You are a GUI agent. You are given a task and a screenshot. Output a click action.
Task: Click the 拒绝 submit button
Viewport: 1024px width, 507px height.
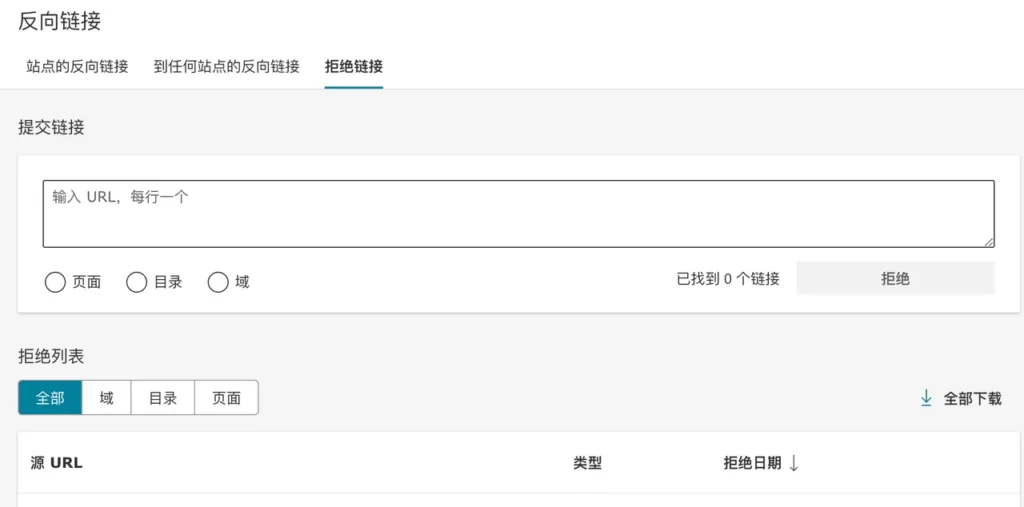coord(895,279)
